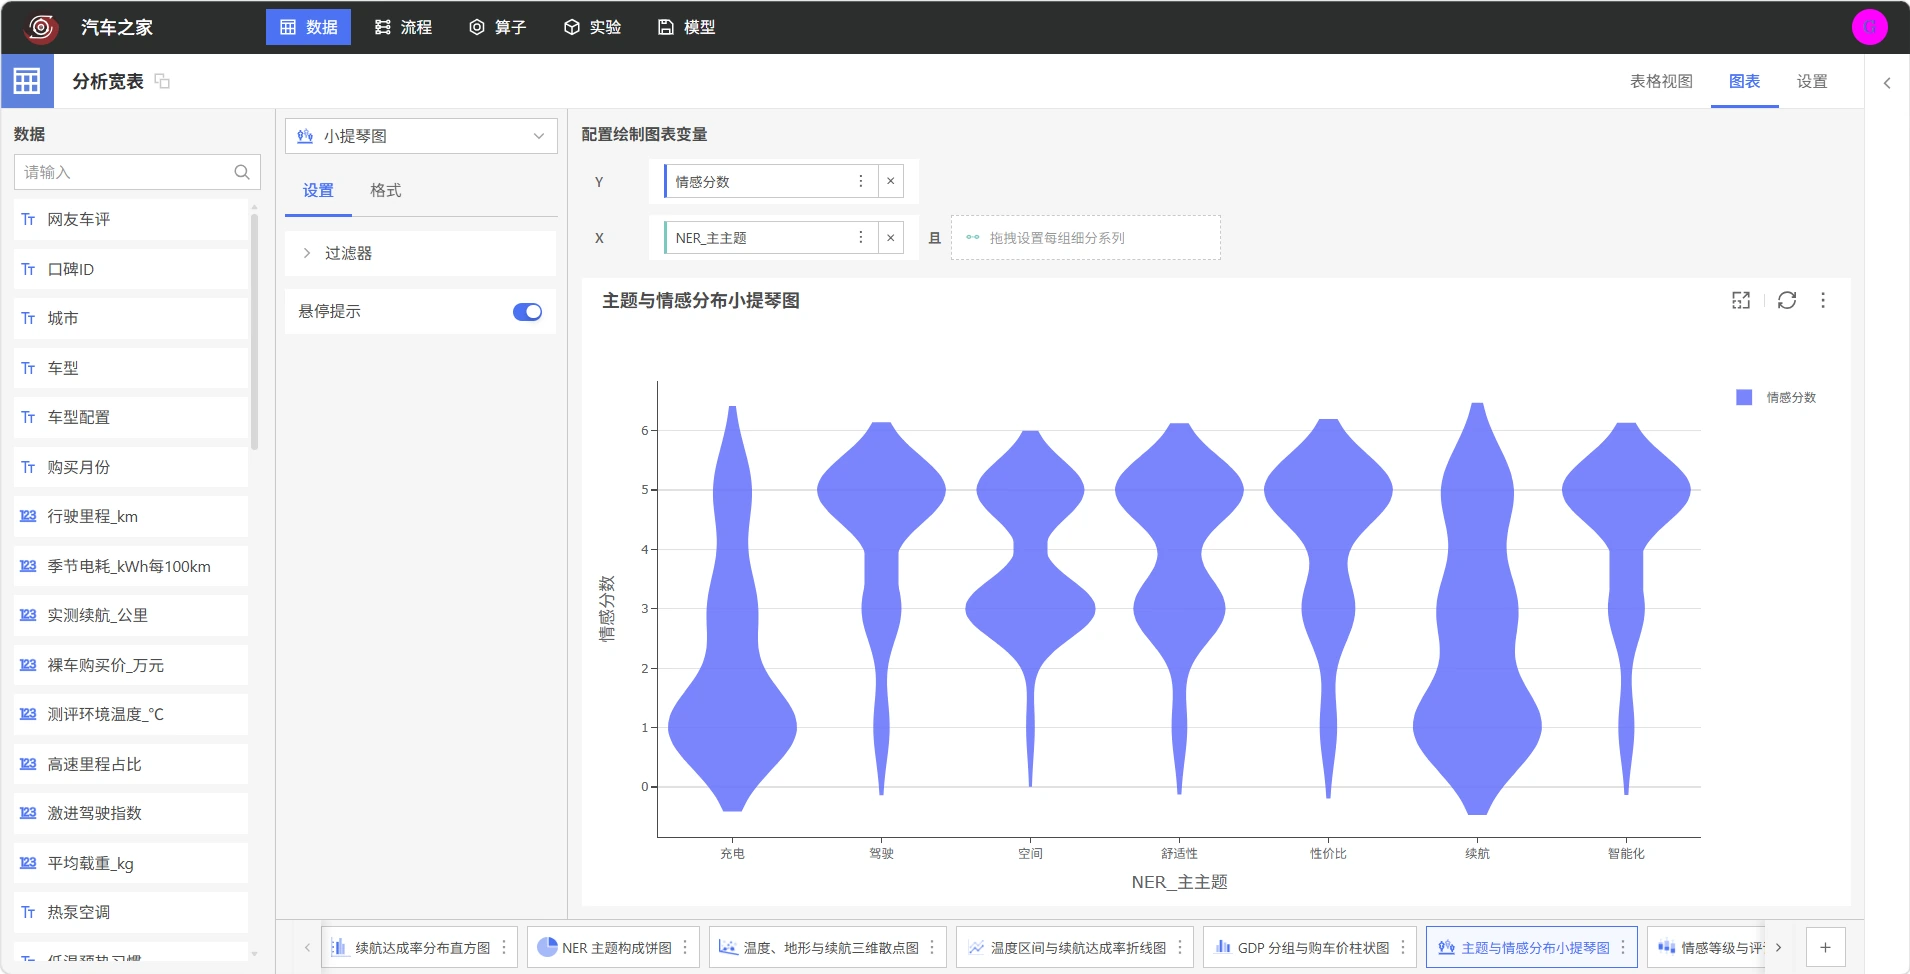Switch to 数据 menu
This screenshot has width=1910, height=974.
coord(308,27)
